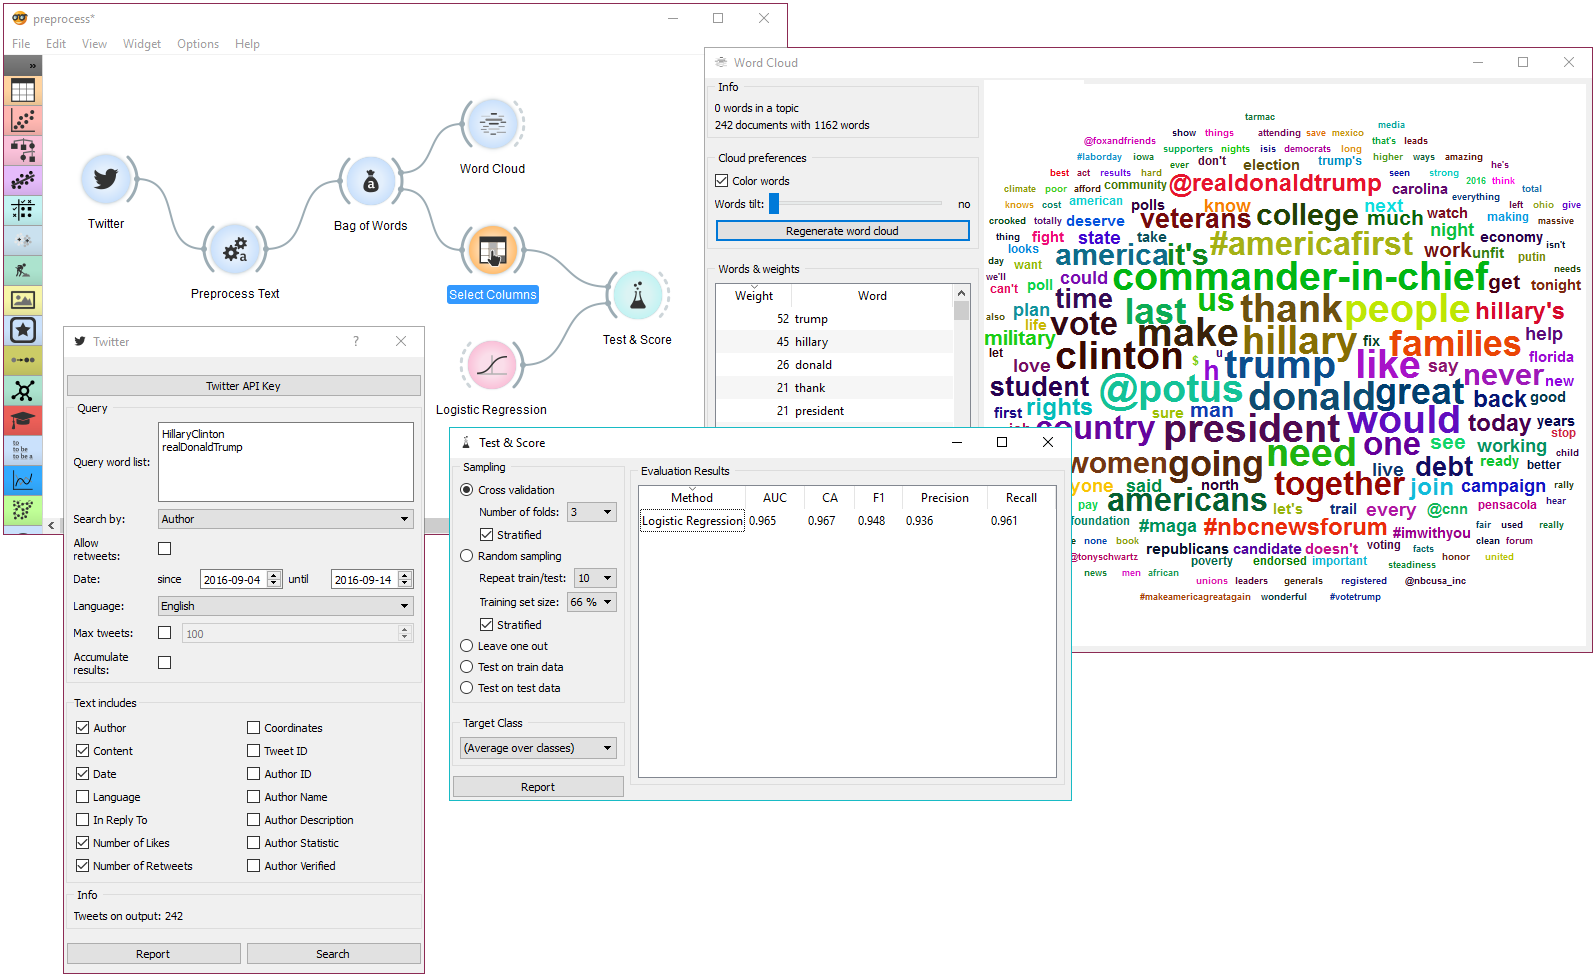Adjust the Words tilt slider handle
Viewport: 1596px width, 977px height.
tap(774, 204)
